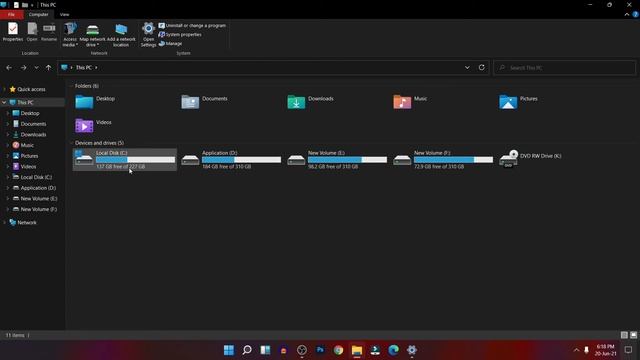
Task: Open Microsoft Edge from taskbar
Action: pos(393,350)
